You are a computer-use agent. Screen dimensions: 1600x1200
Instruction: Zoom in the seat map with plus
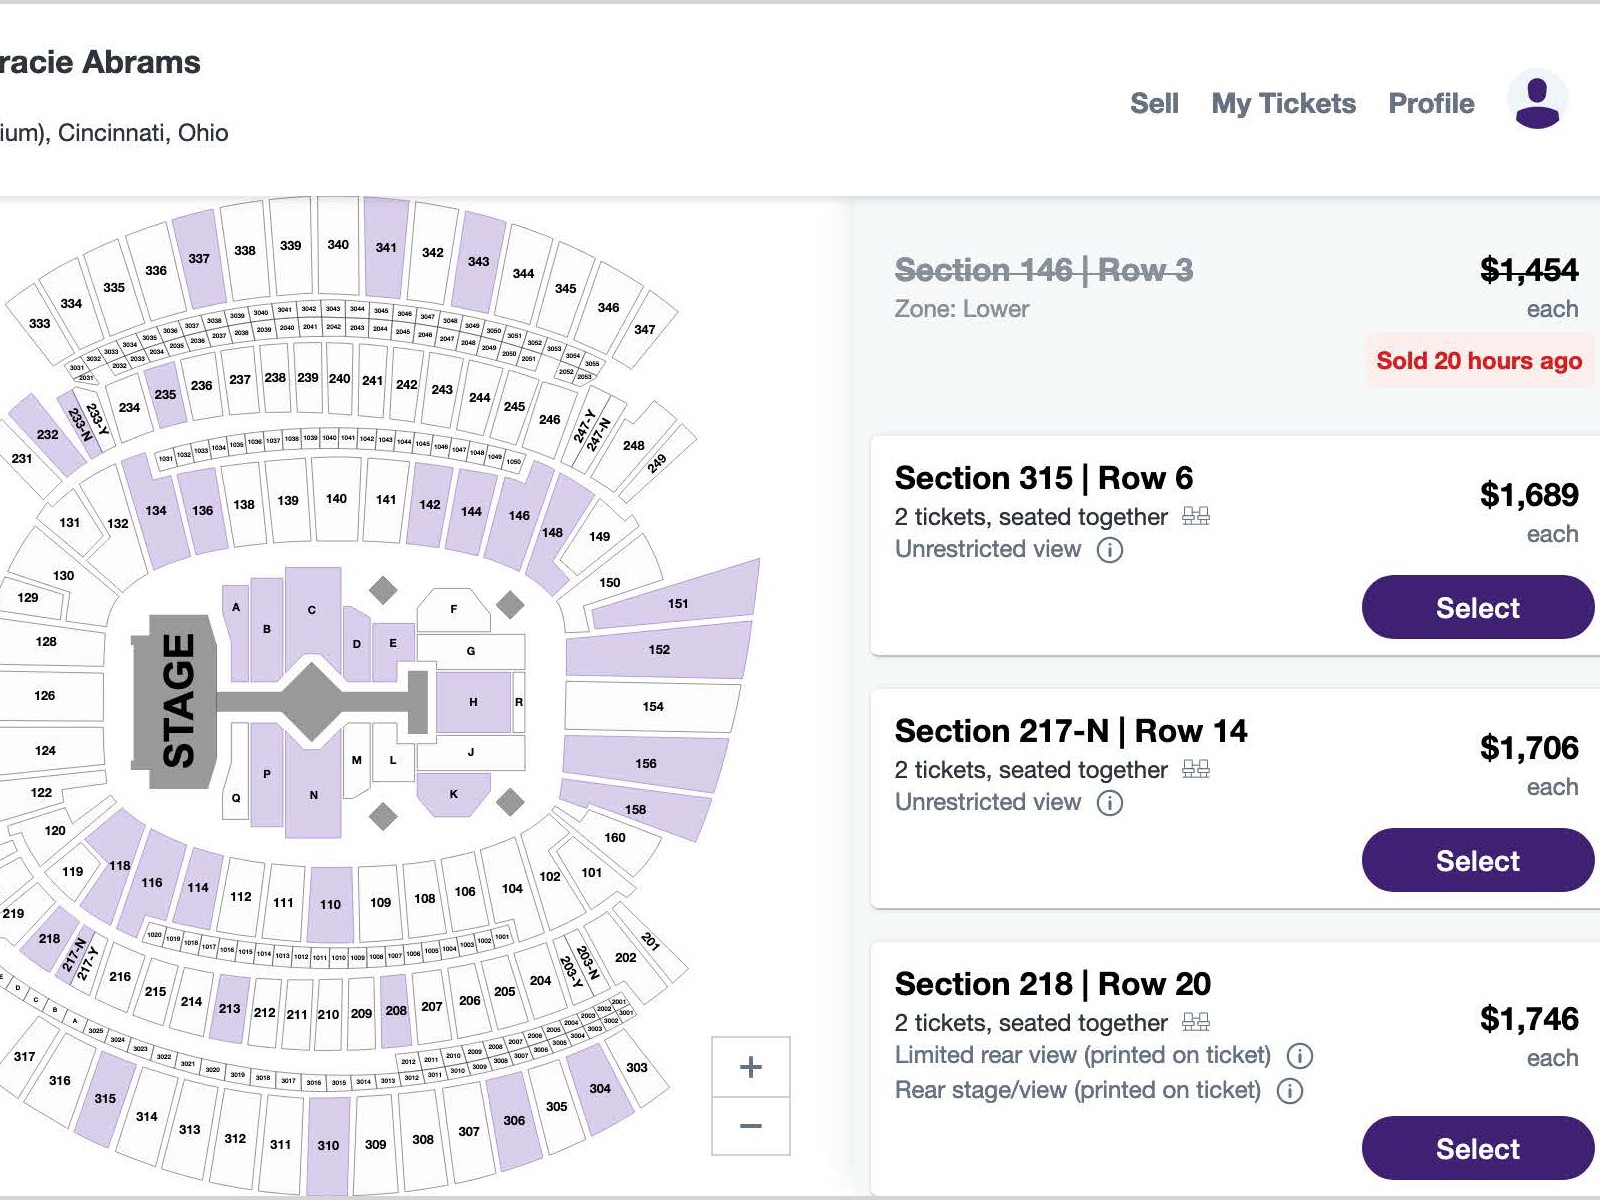751,1067
